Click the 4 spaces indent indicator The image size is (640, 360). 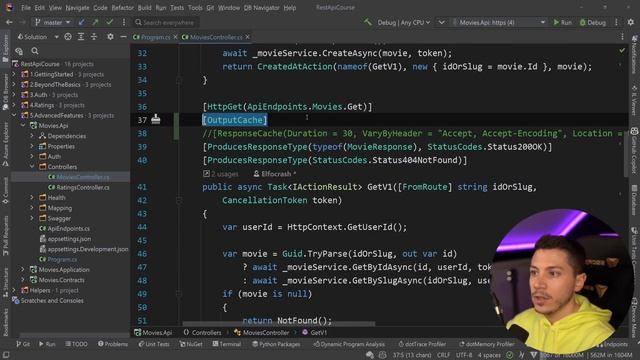(x=489, y=355)
